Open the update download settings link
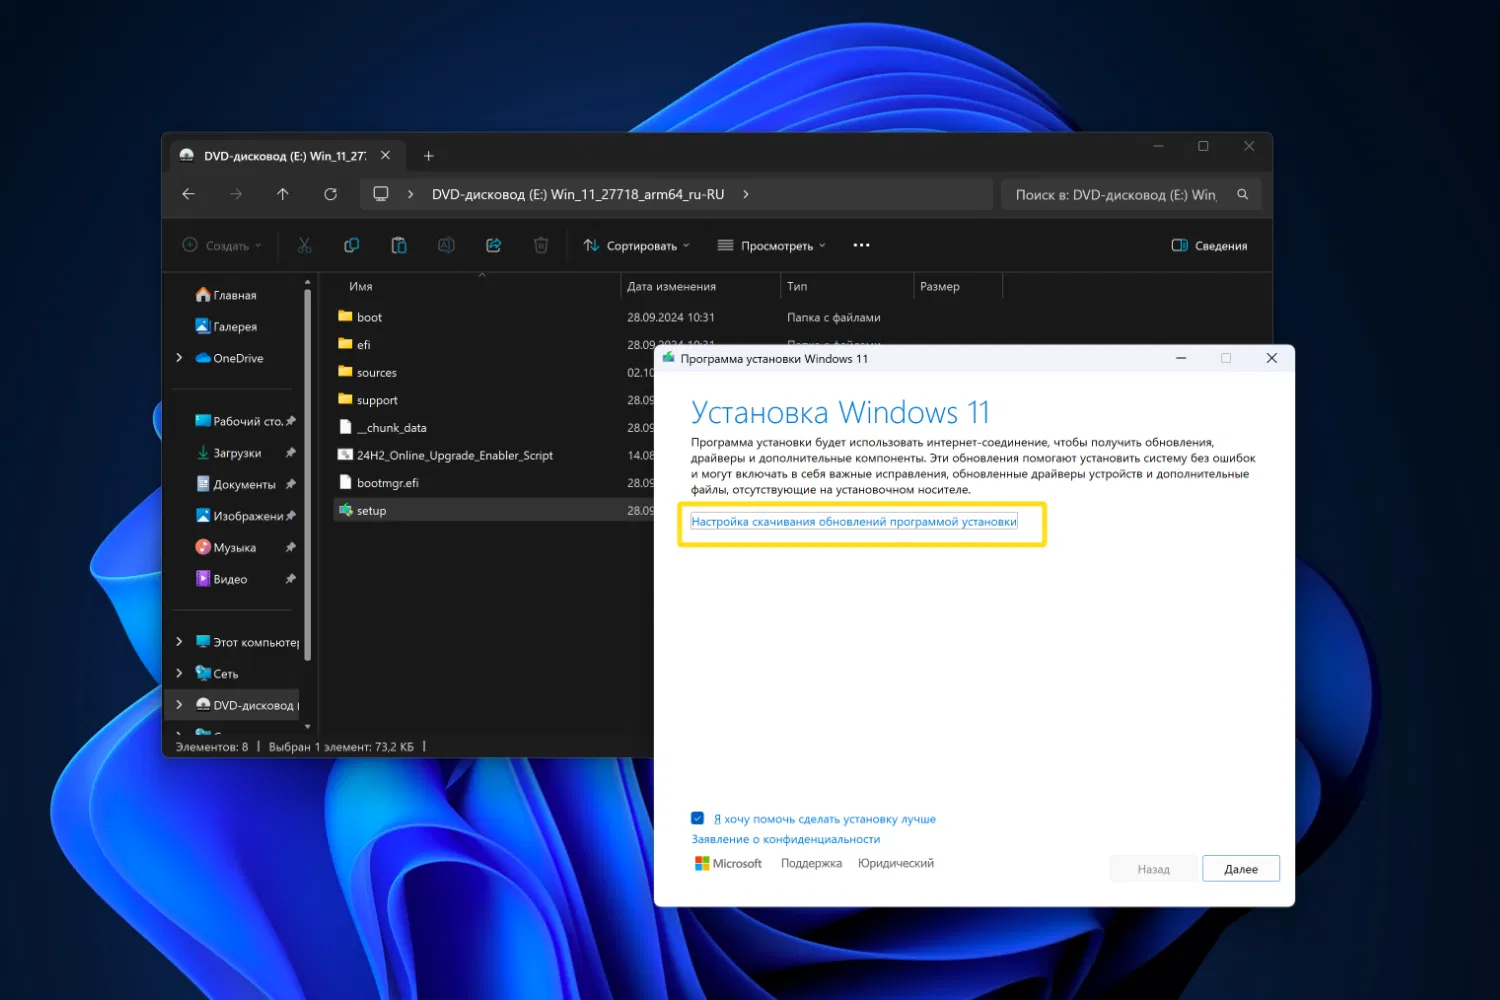 coord(853,522)
